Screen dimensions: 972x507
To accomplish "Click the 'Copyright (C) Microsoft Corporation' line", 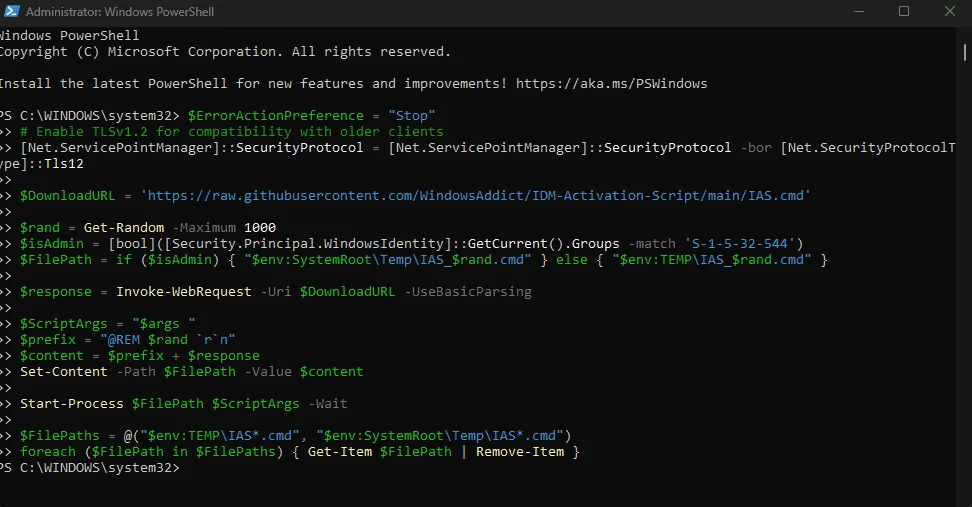I will coord(225,52).
